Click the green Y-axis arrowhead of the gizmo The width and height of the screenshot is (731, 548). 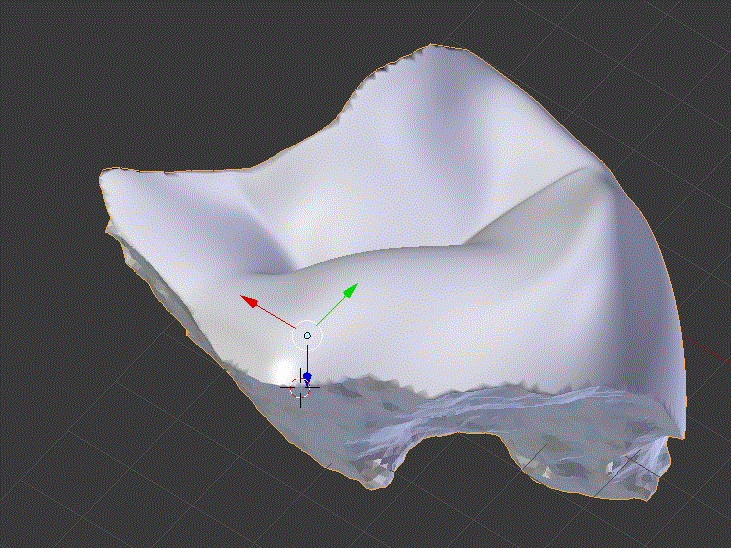point(350,291)
